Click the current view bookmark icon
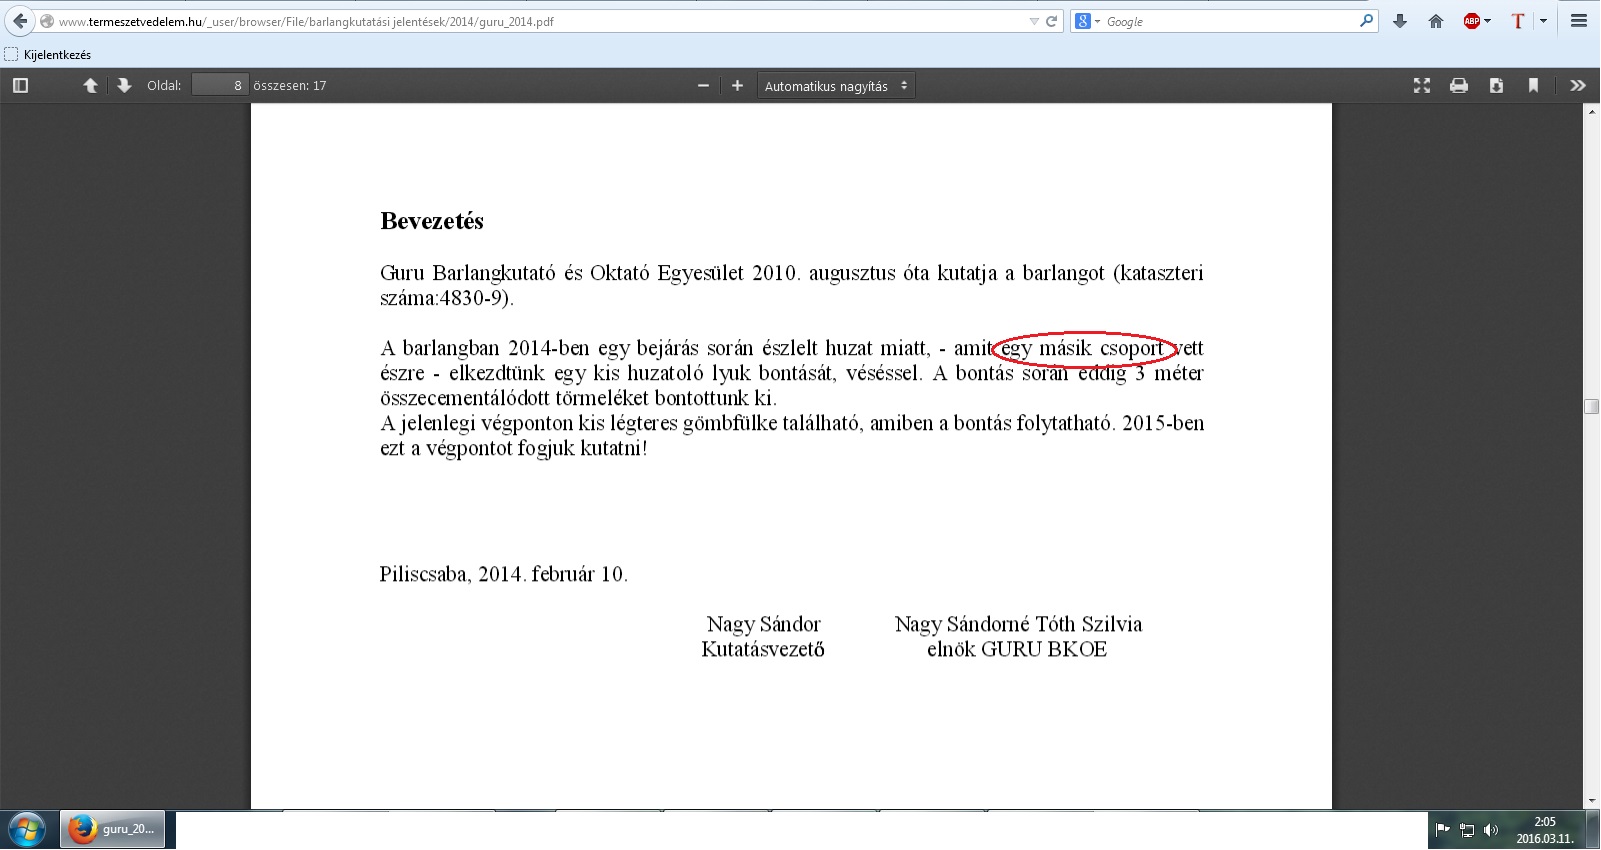1601x850 pixels. point(1533,86)
